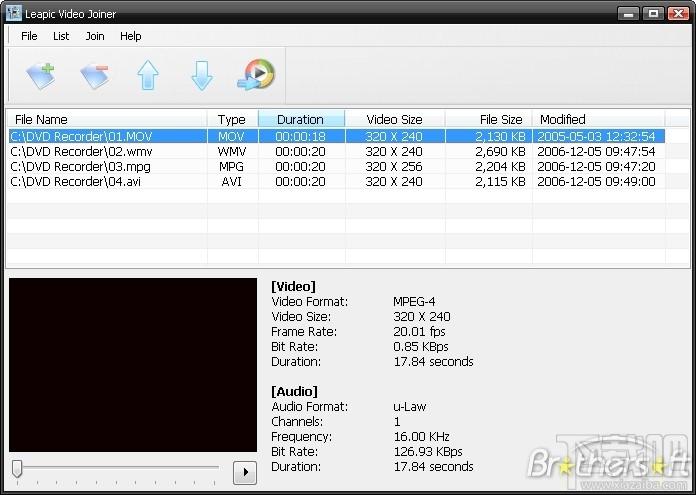Open the Join menu

[95, 36]
